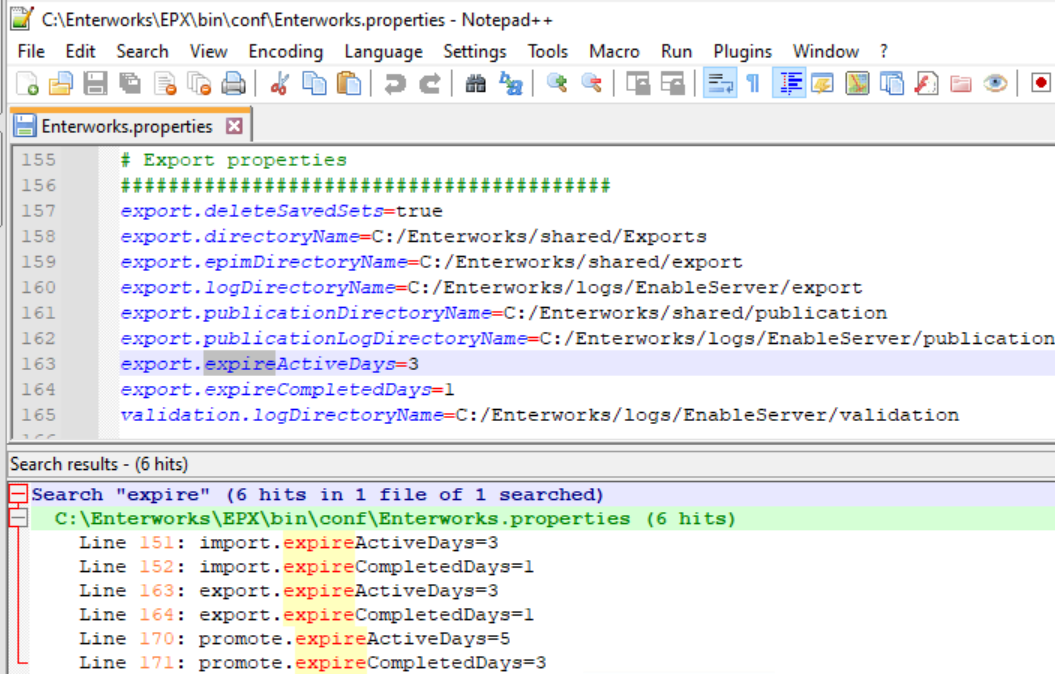
Task: Open the Encoding menu
Action: click(285, 51)
